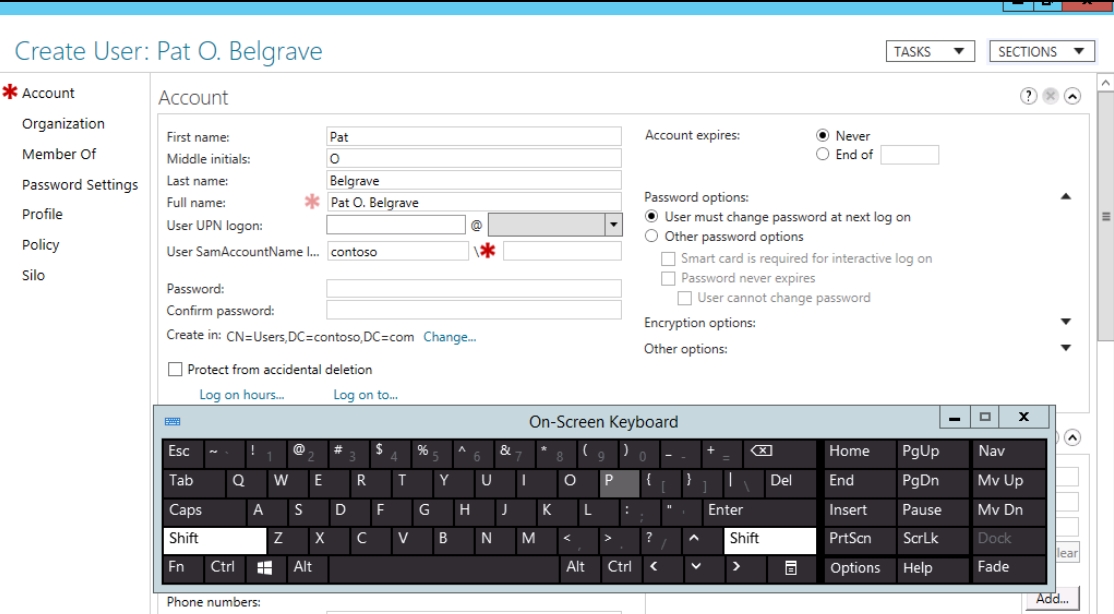Go to Member Of section
The image size is (1114, 614).
59,154
